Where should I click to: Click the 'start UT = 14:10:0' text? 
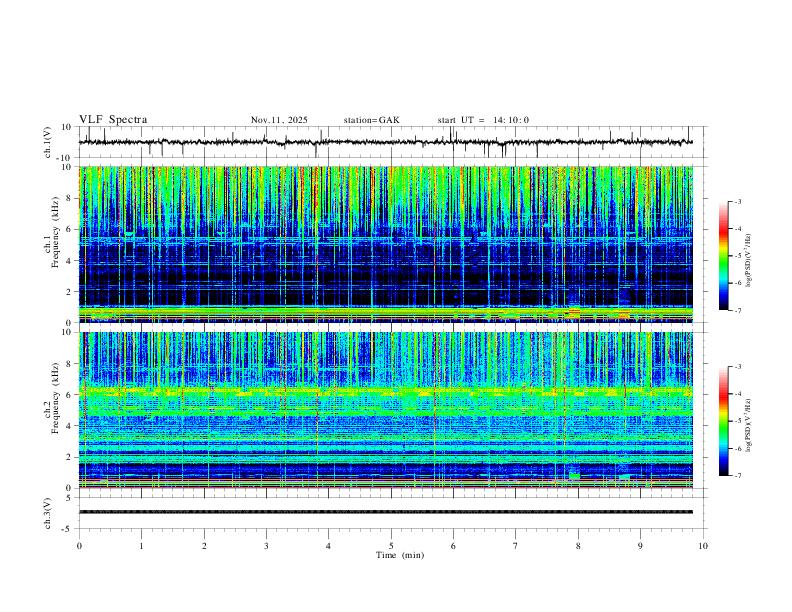[483, 120]
